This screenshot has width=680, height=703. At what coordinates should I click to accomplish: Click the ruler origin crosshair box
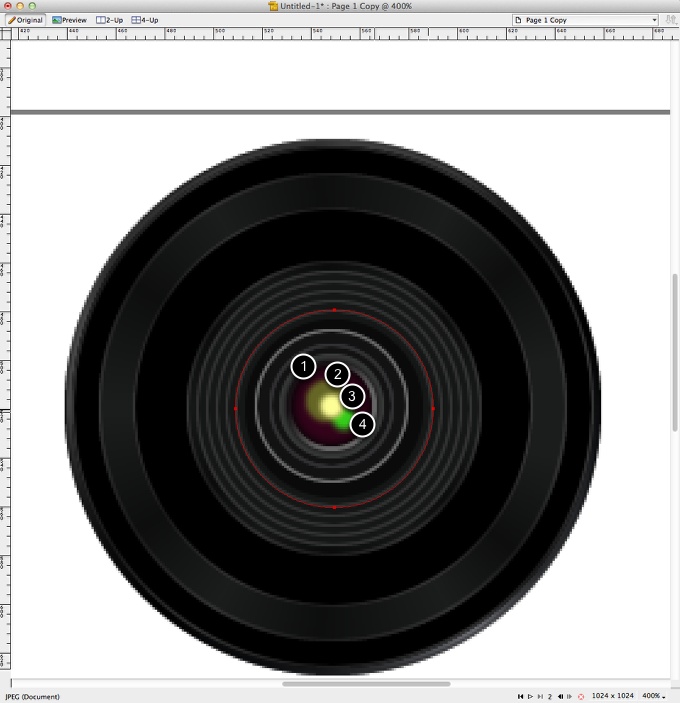5,34
